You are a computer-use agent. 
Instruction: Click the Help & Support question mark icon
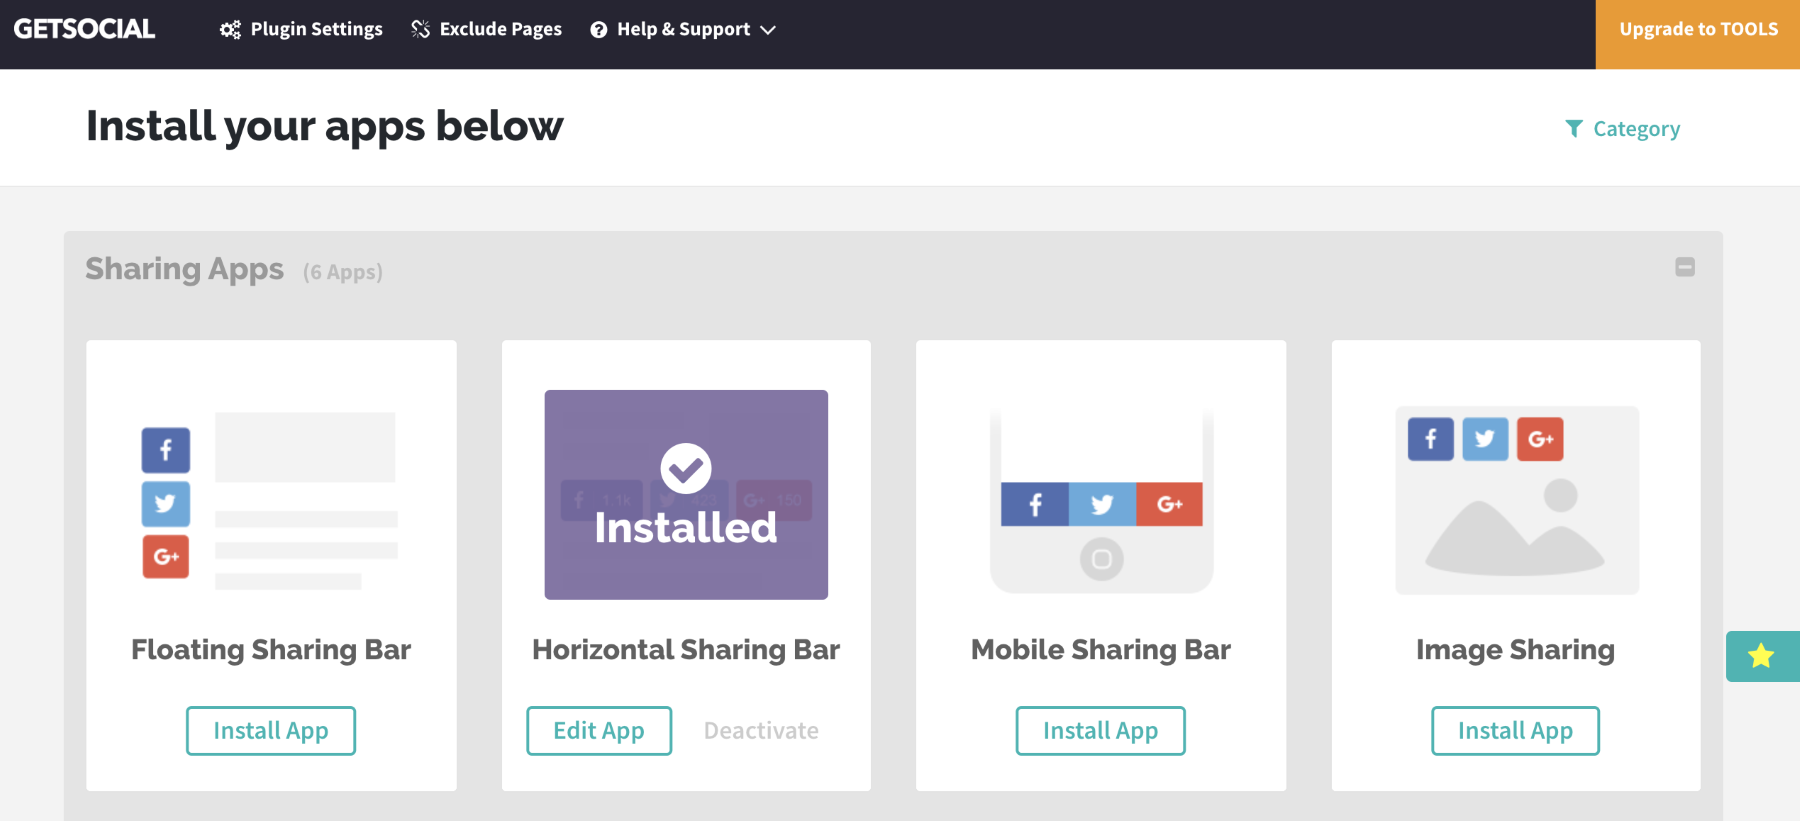click(x=599, y=30)
